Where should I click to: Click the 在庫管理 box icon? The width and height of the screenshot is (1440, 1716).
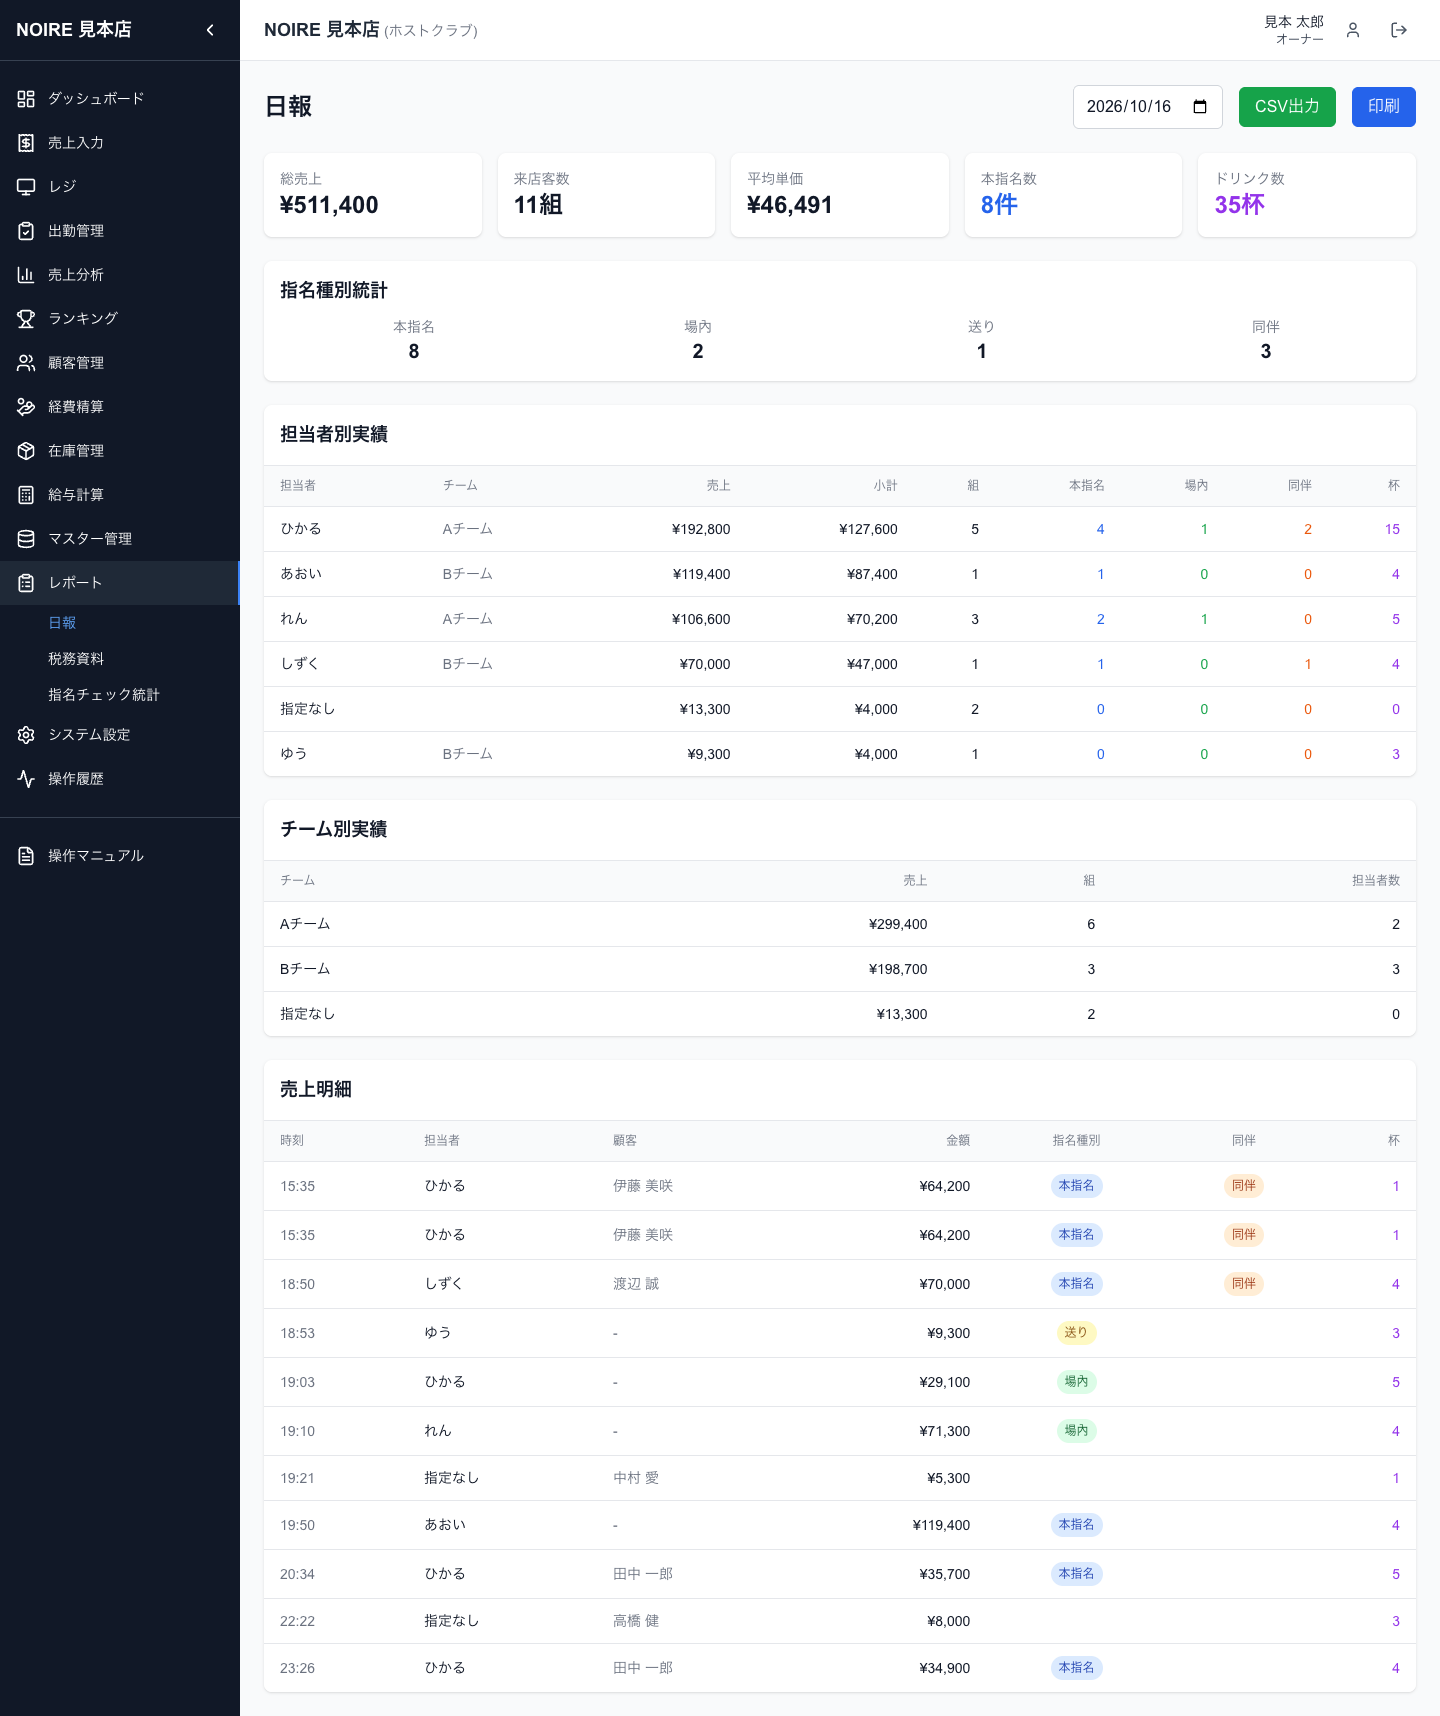(x=26, y=451)
